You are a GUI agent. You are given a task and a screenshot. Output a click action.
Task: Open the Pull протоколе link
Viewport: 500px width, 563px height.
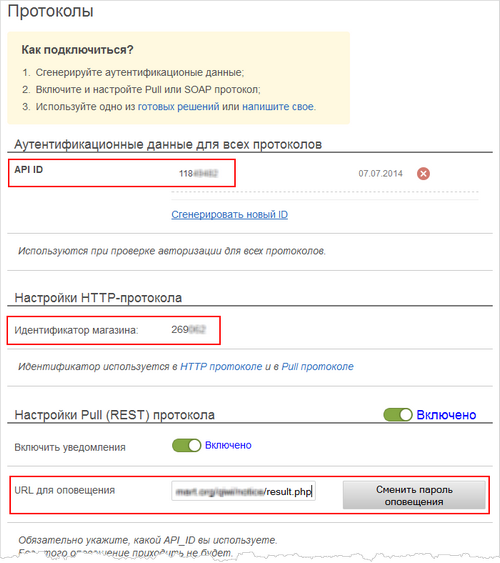click(317, 367)
